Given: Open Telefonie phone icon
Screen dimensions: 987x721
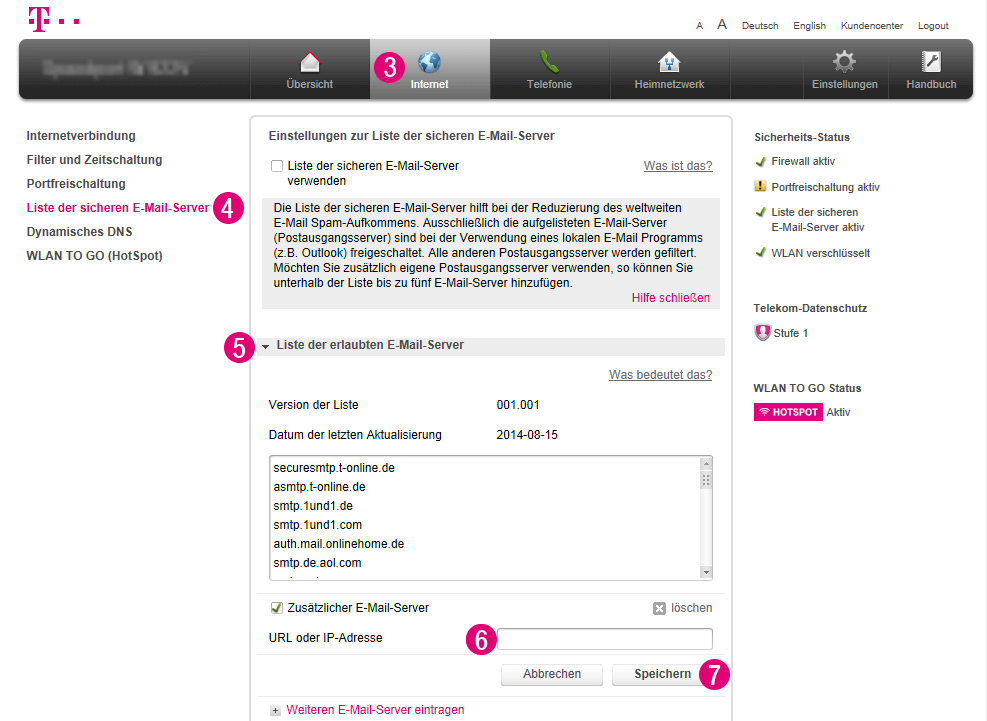Looking at the screenshot, I should (x=549, y=63).
